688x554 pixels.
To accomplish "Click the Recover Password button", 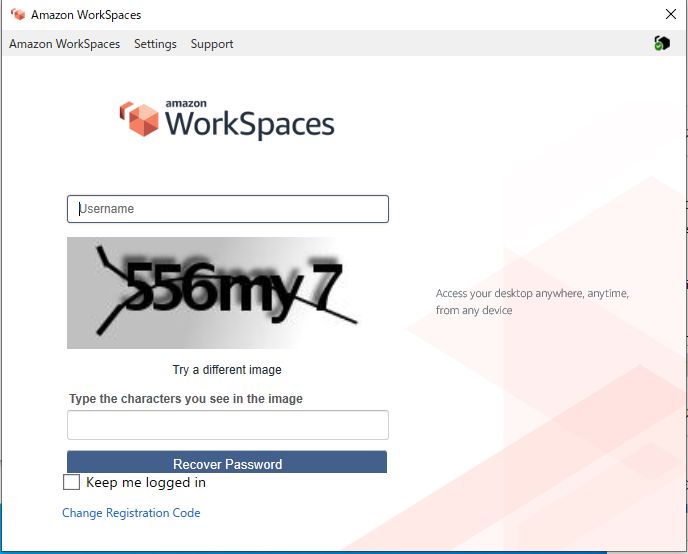I will click(x=227, y=462).
